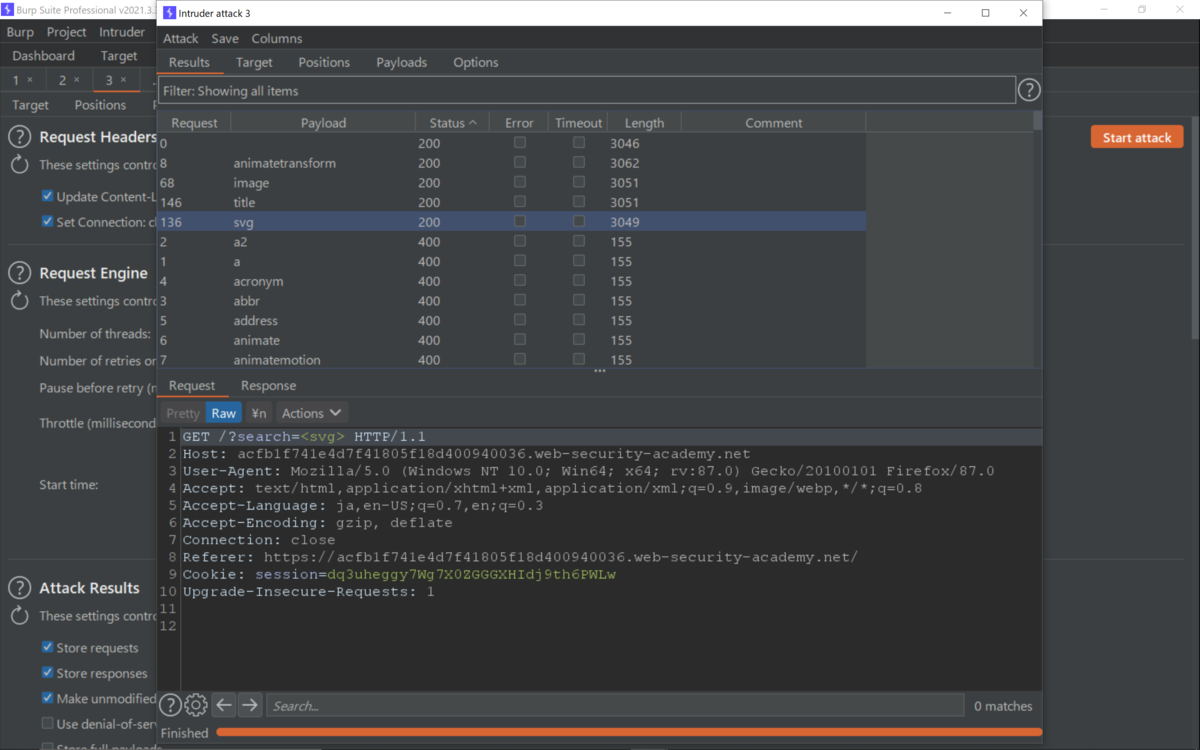The height and width of the screenshot is (750, 1200).
Task: Open the Actions dropdown
Action: click(312, 413)
